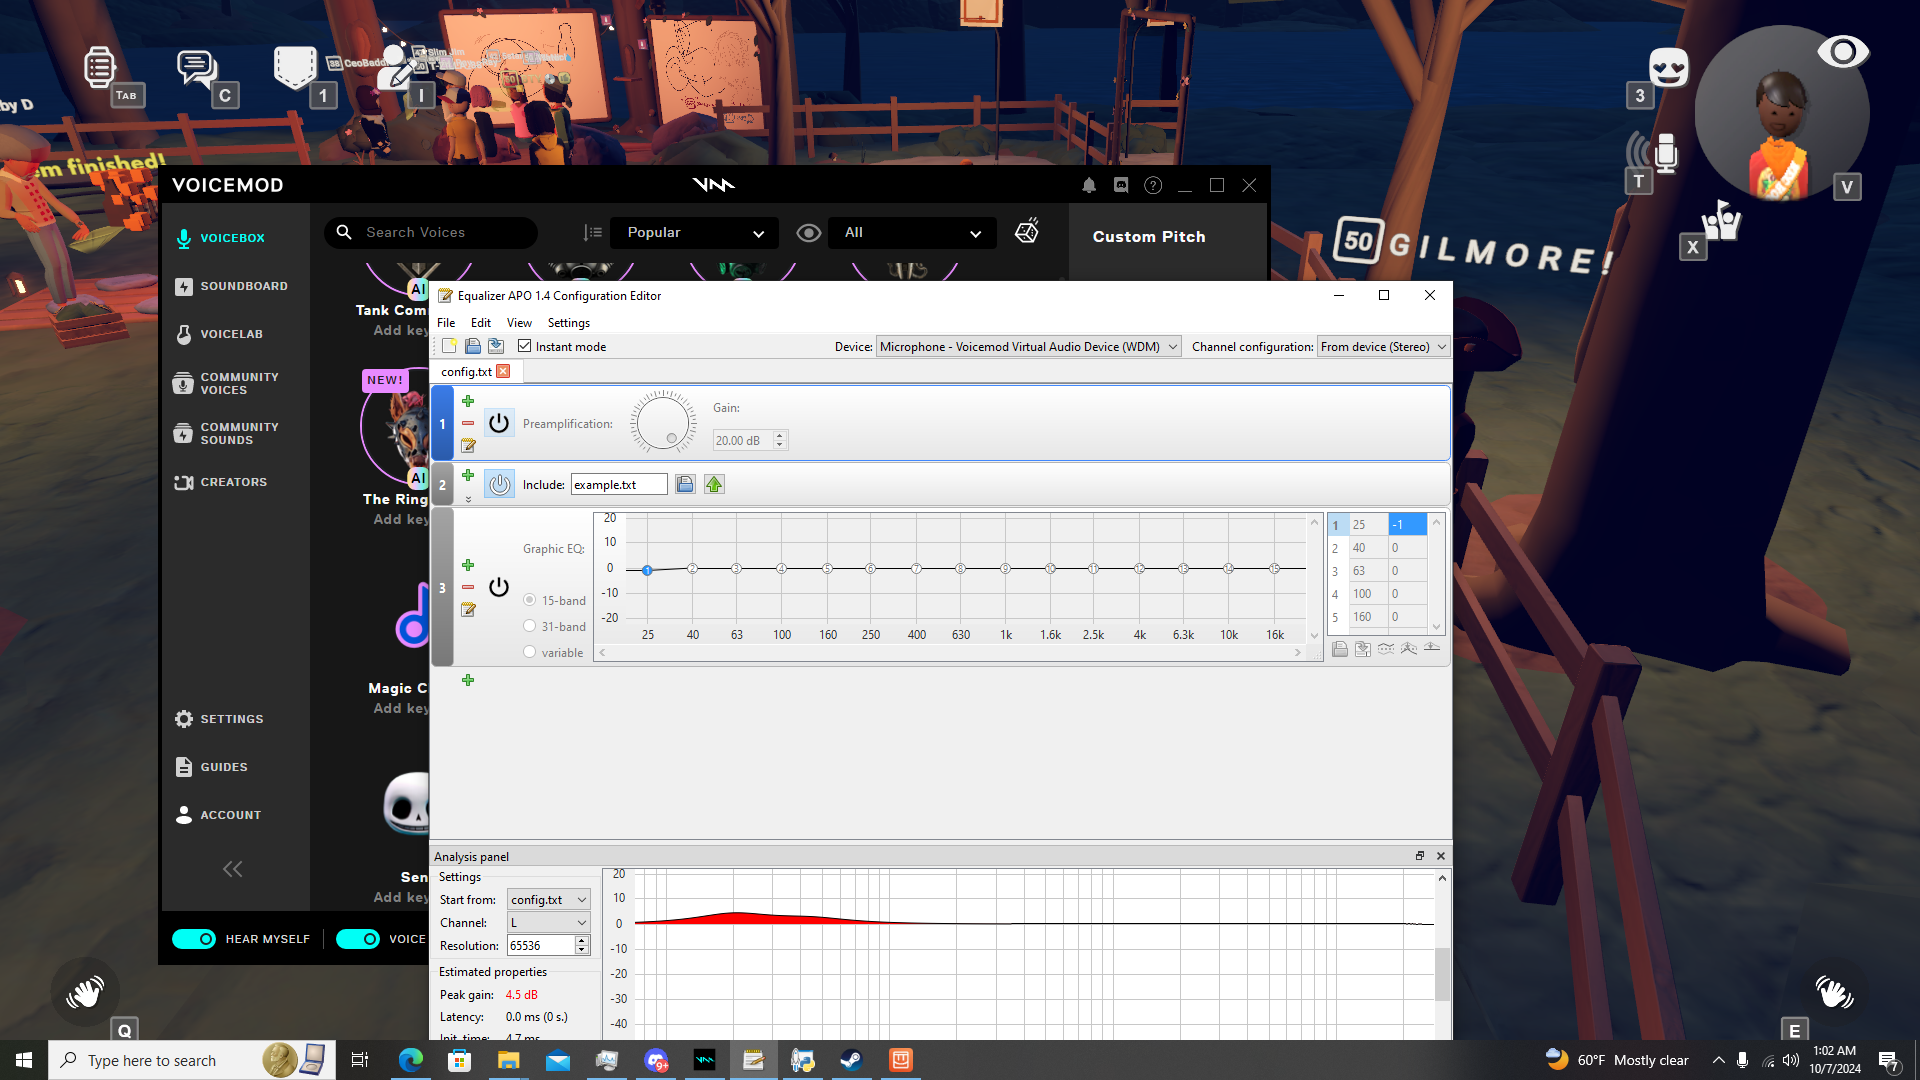Open the Settings menu in Equalizer APO
Image resolution: width=1920 pixels, height=1080 pixels.
pos(568,322)
